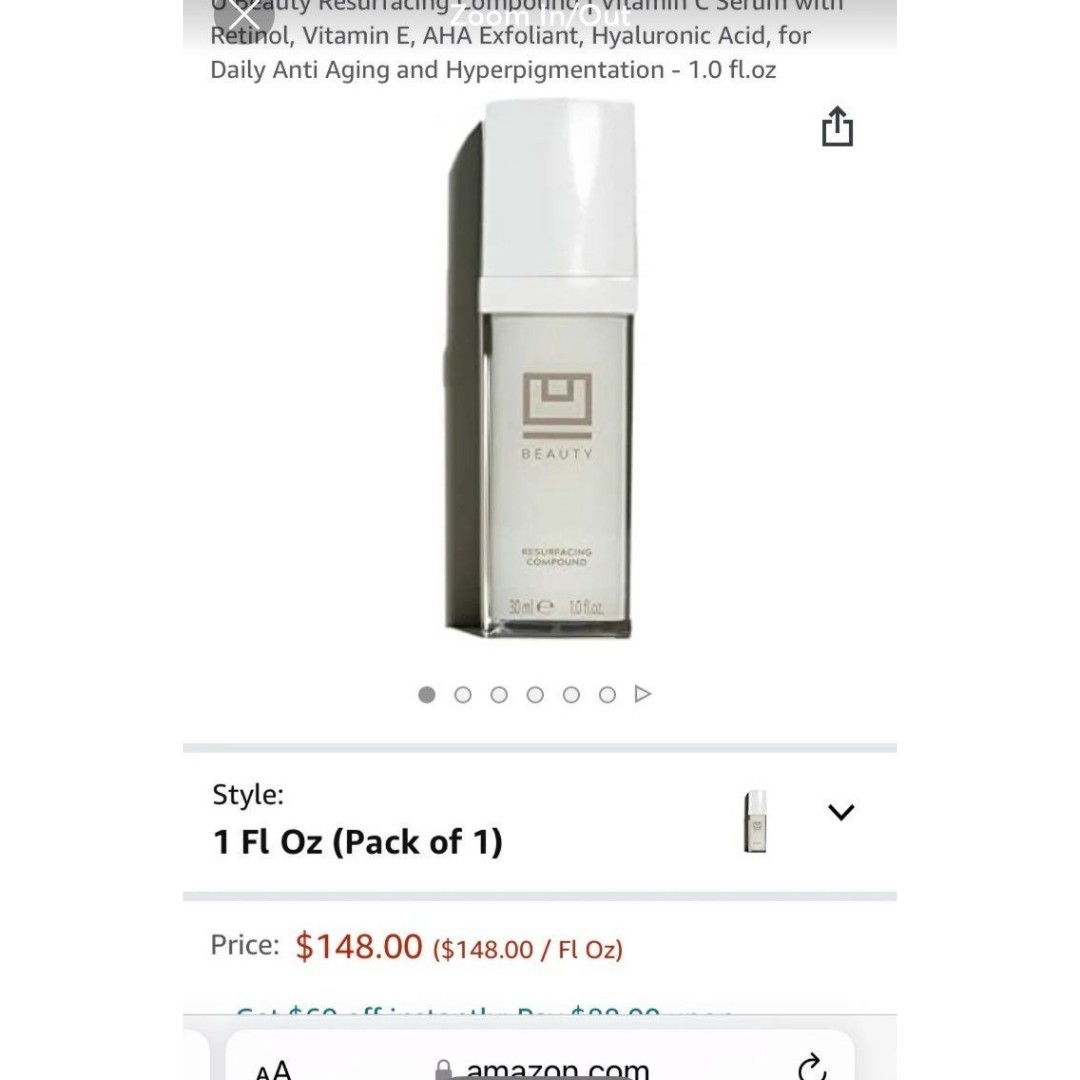Tap the lock icon next to amazon.com
The height and width of the screenshot is (1080, 1080).
pos(445,1070)
